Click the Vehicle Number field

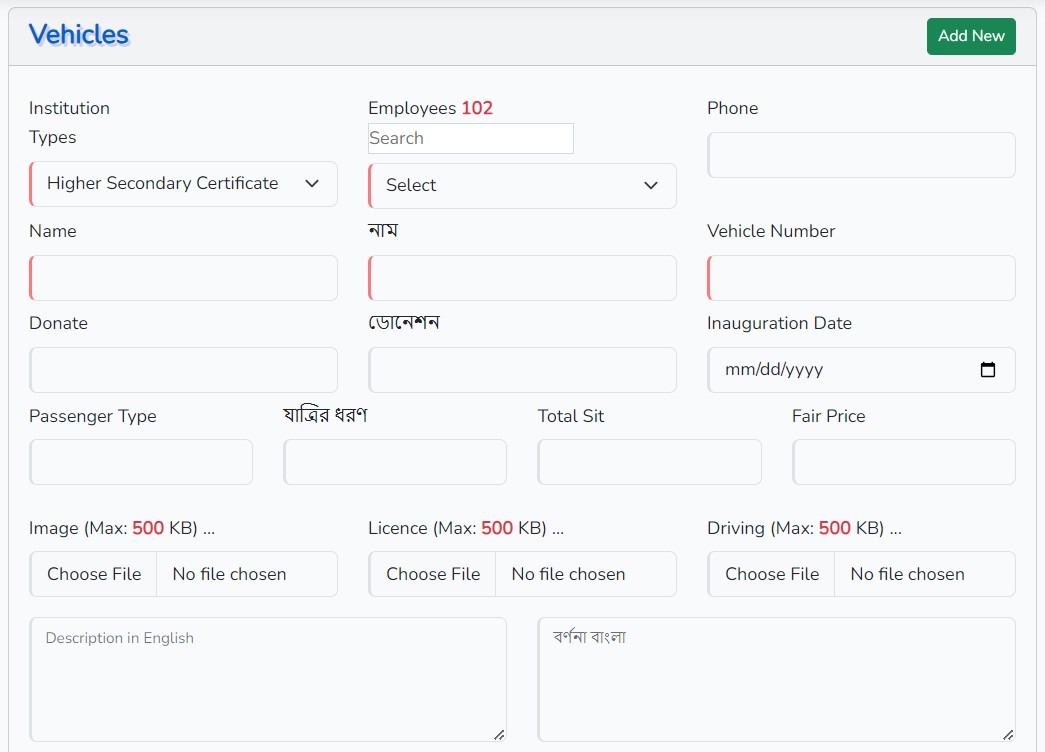pos(861,278)
